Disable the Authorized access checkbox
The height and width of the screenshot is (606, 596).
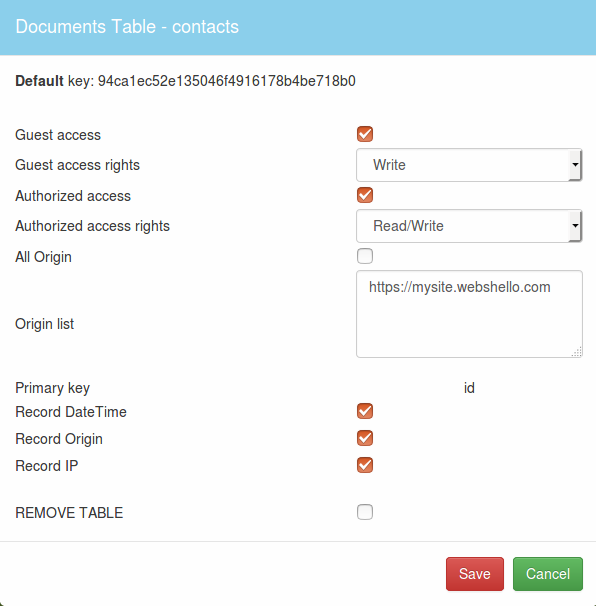365,195
